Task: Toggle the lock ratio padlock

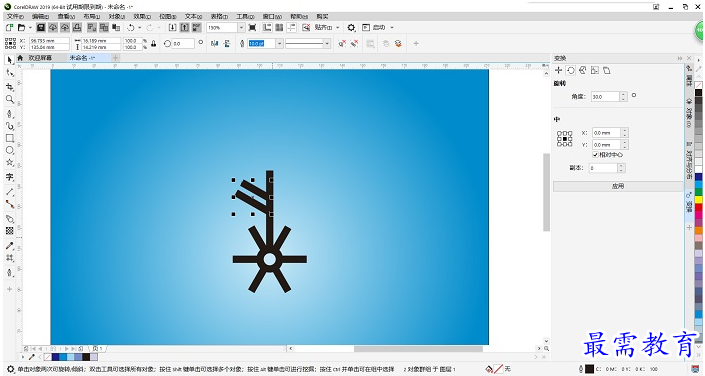Action: (154, 44)
